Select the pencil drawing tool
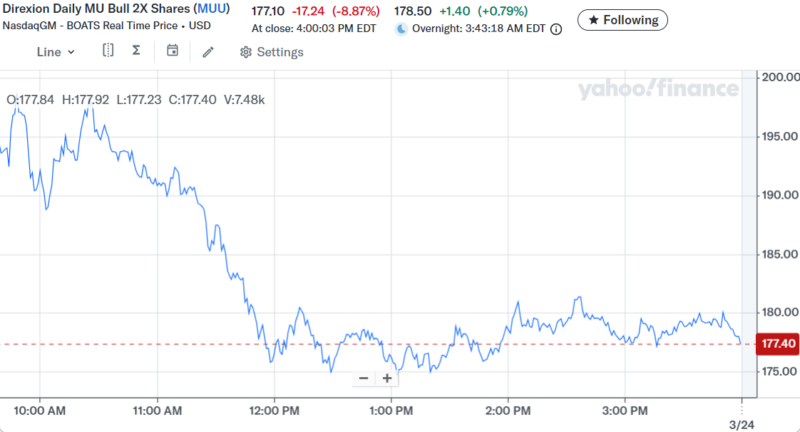800x432 pixels. [208, 52]
